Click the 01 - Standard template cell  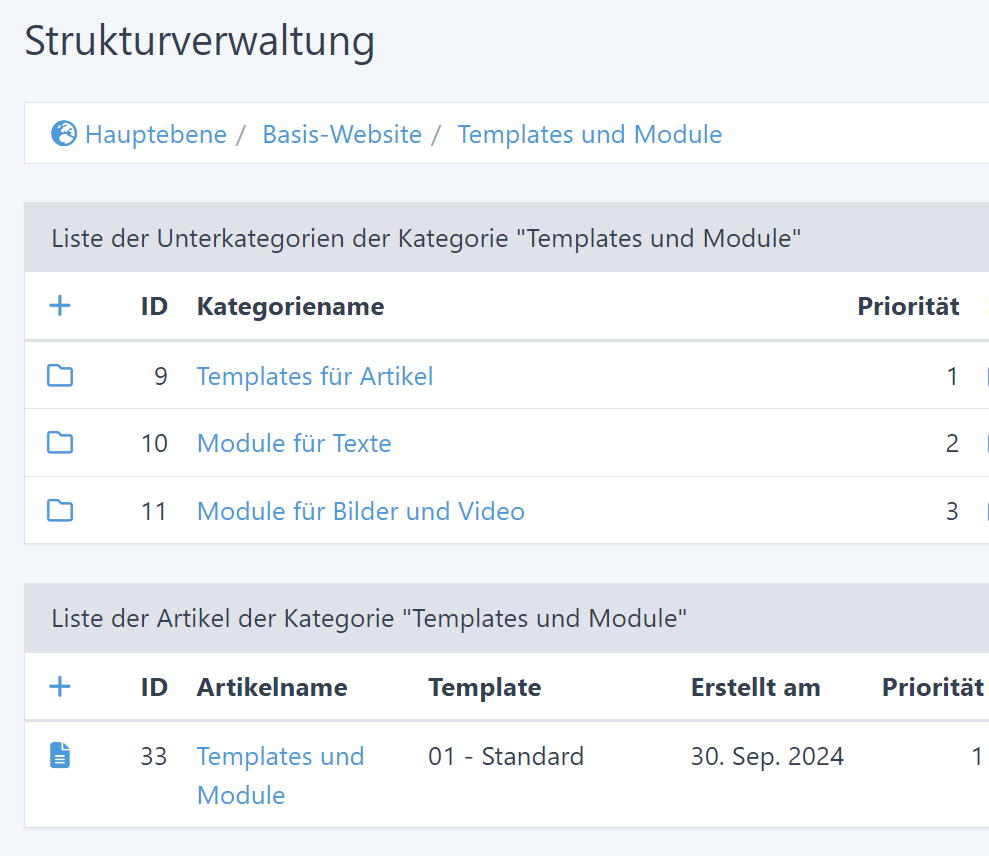(x=506, y=756)
